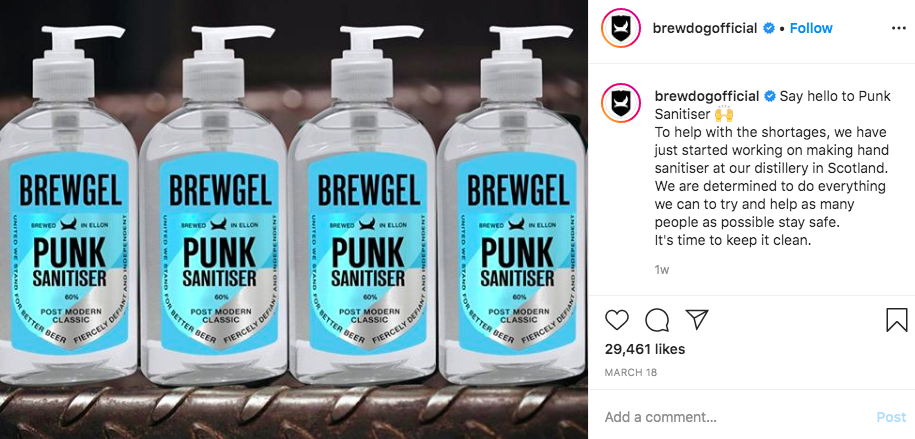This screenshot has height=439, width=915.
Task: Click the Add a comment field
Action: click(735, 417)
